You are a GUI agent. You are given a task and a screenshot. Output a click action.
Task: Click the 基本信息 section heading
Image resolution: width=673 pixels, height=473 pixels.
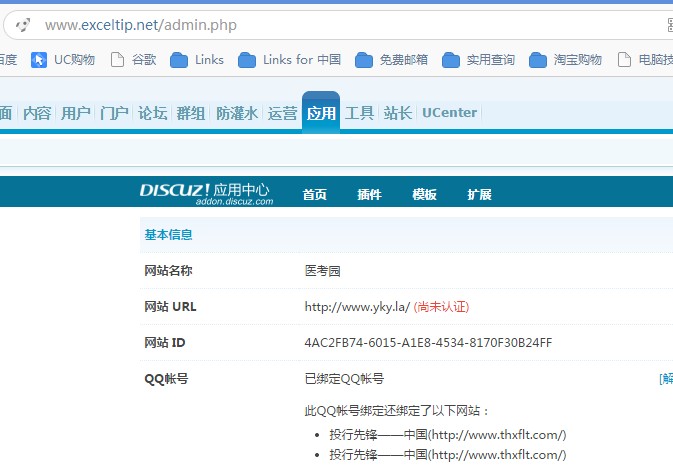click(168, 235)
